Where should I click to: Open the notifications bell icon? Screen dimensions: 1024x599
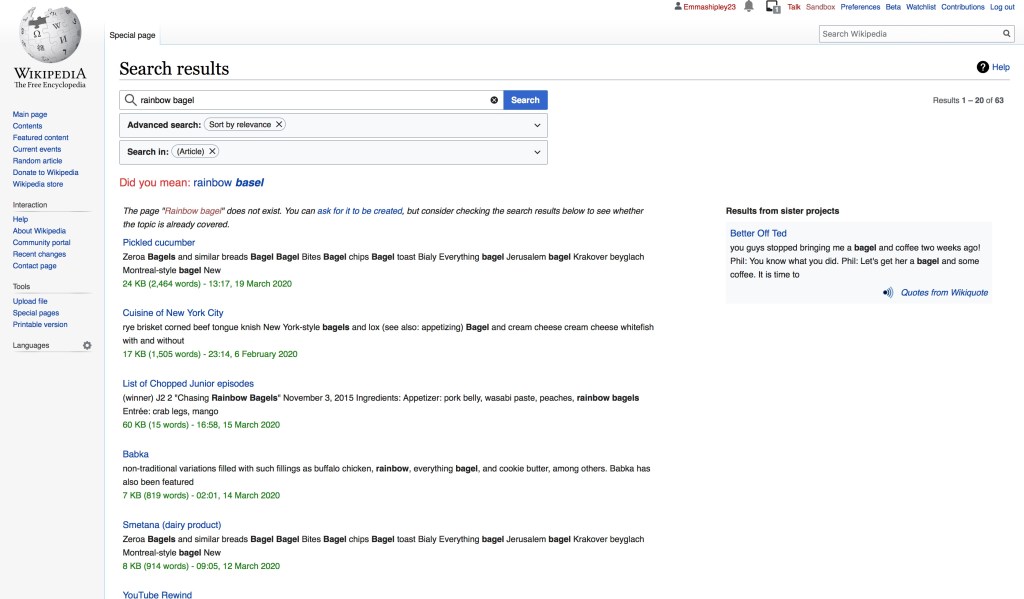click(x=748, y=7)
